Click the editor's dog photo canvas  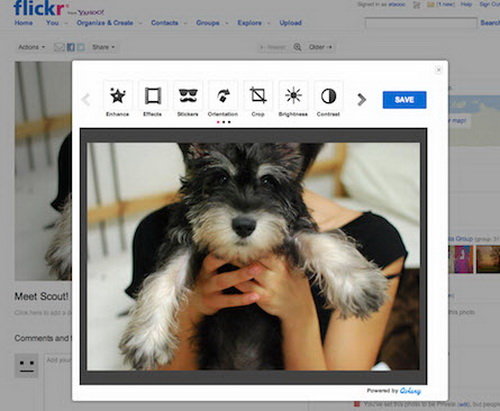253,256
